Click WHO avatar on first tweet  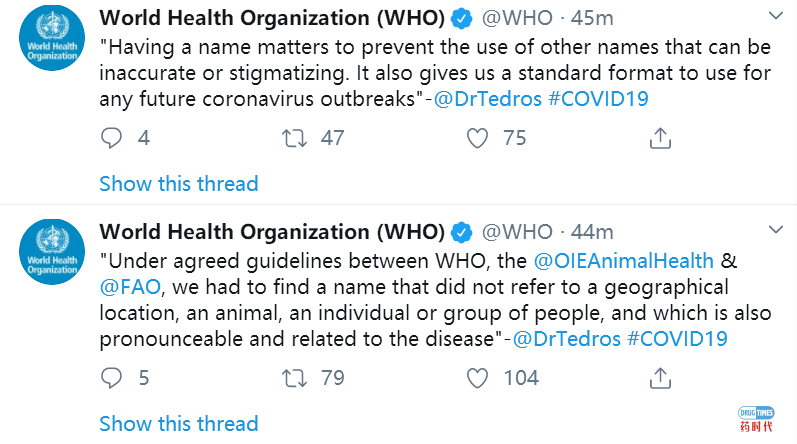[x=52, y=38]
